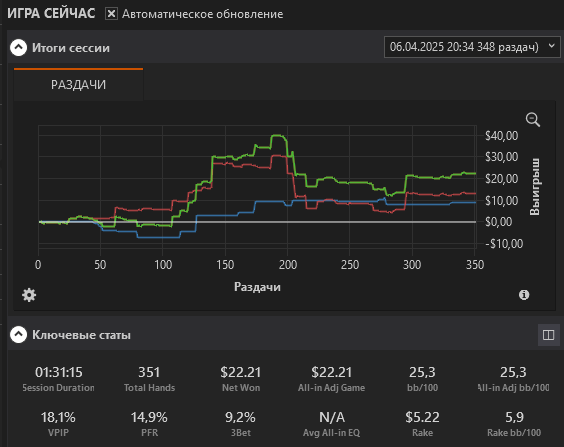
Task: Uncheck Автоматическое обновление checkbox
Action: click(x=111, y=14)
